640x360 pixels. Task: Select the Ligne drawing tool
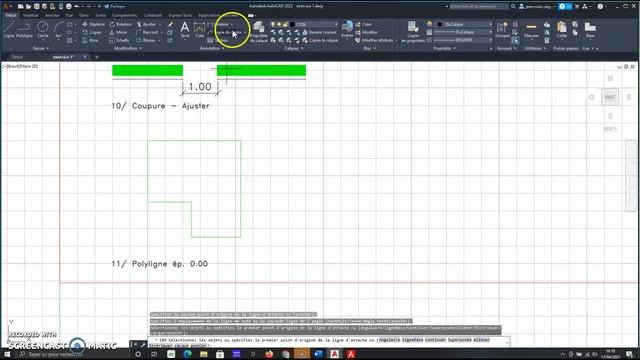click(9, 30)
